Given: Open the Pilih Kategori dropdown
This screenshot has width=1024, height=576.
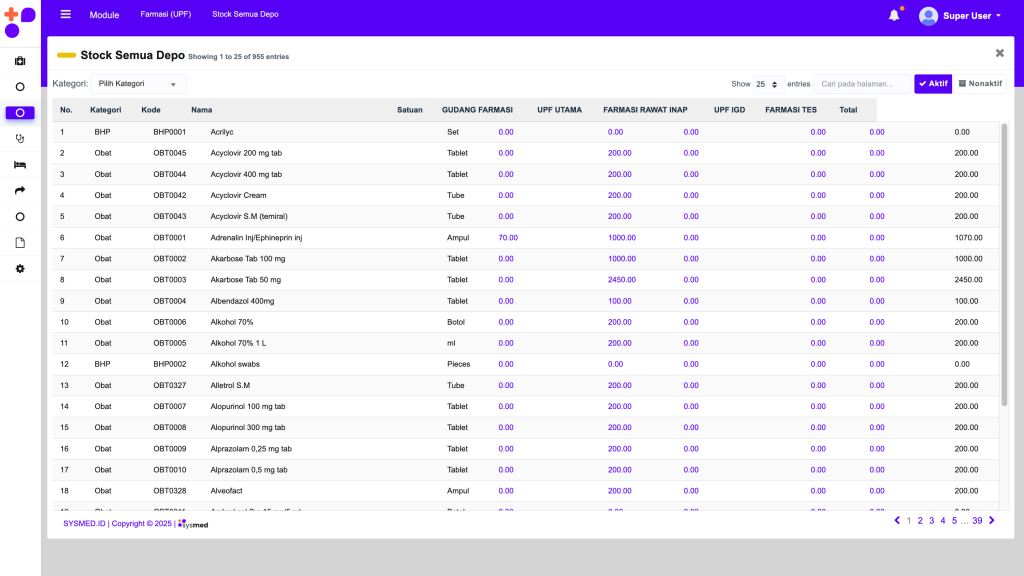Looking at the screenshot, I should pyautogui.click(x=140, y=84).
